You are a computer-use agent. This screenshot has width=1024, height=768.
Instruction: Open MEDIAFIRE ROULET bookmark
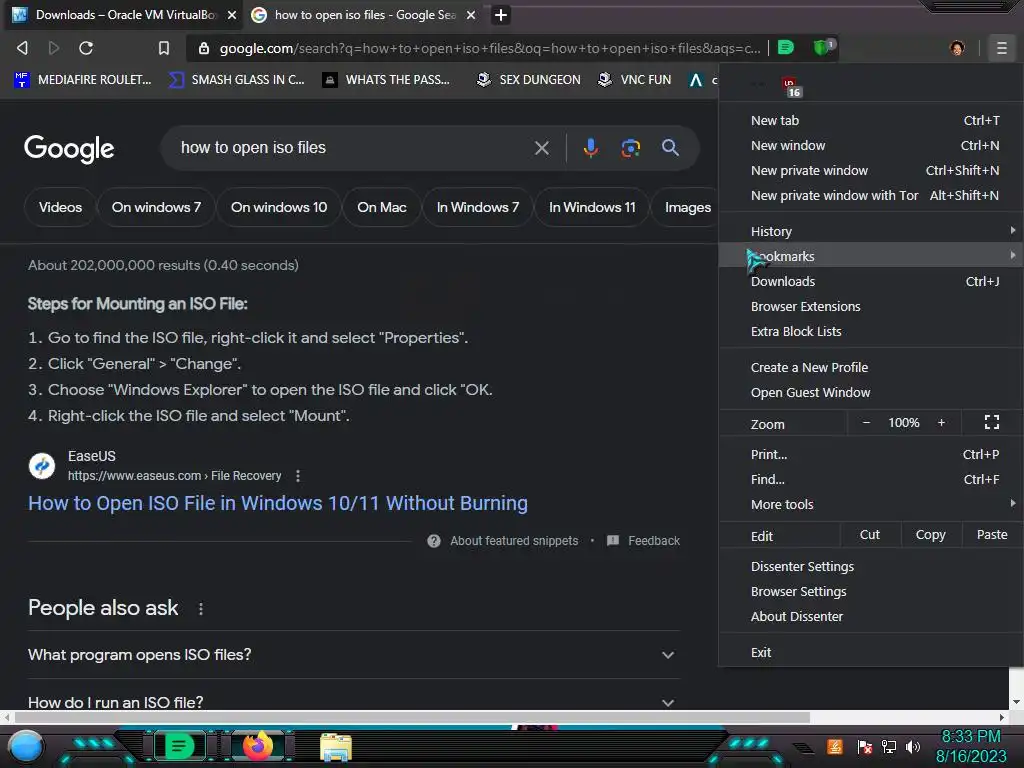83,80
